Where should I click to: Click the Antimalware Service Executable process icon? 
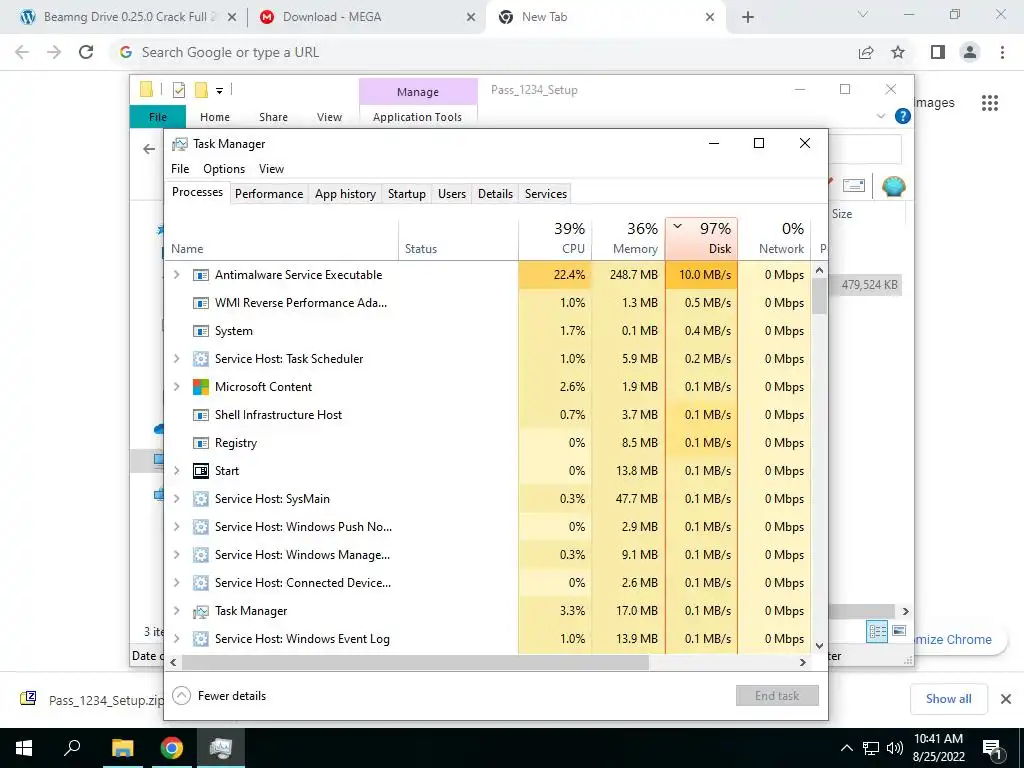point(200,275)
